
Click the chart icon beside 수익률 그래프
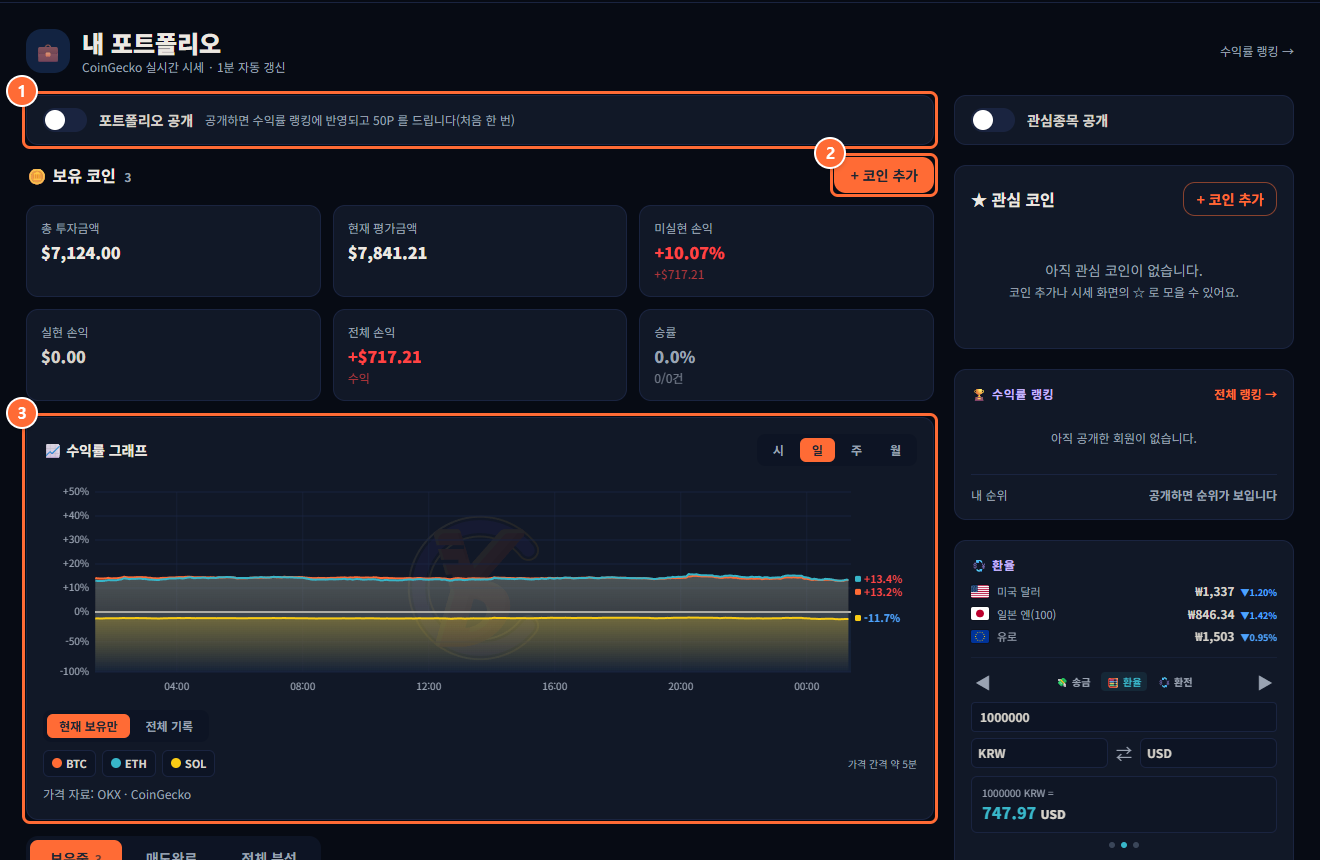point(53,451)
